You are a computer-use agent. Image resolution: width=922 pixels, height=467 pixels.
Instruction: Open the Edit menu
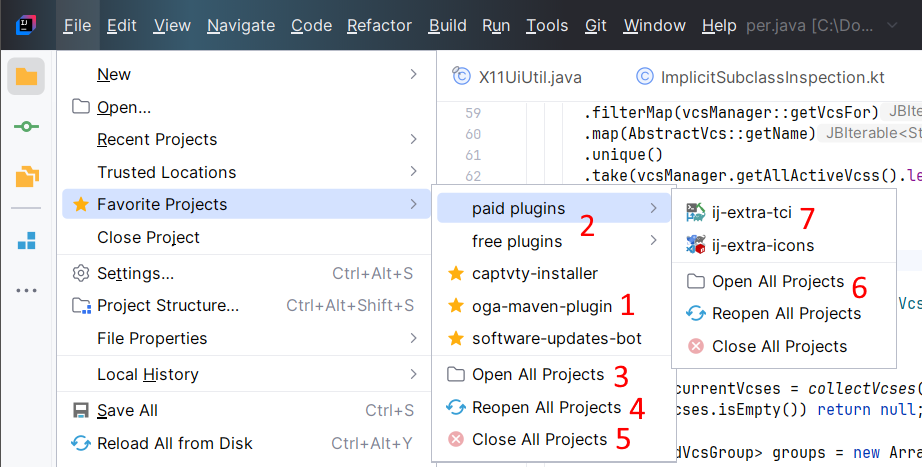point(122,25)
